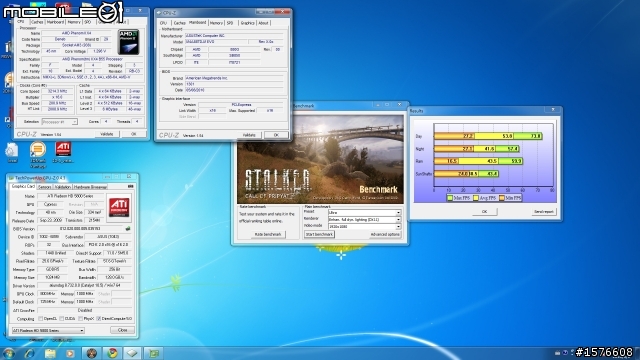Open the GPU selector dropdown in GPU-Z
The image size is (640, 360).
(48, 331)
